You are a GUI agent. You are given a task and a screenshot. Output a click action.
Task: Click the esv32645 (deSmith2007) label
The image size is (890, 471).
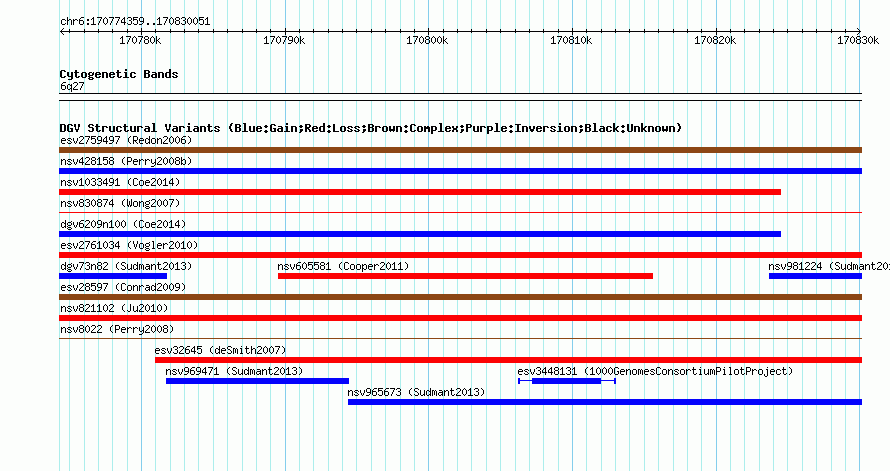click(x=220, y=350)
